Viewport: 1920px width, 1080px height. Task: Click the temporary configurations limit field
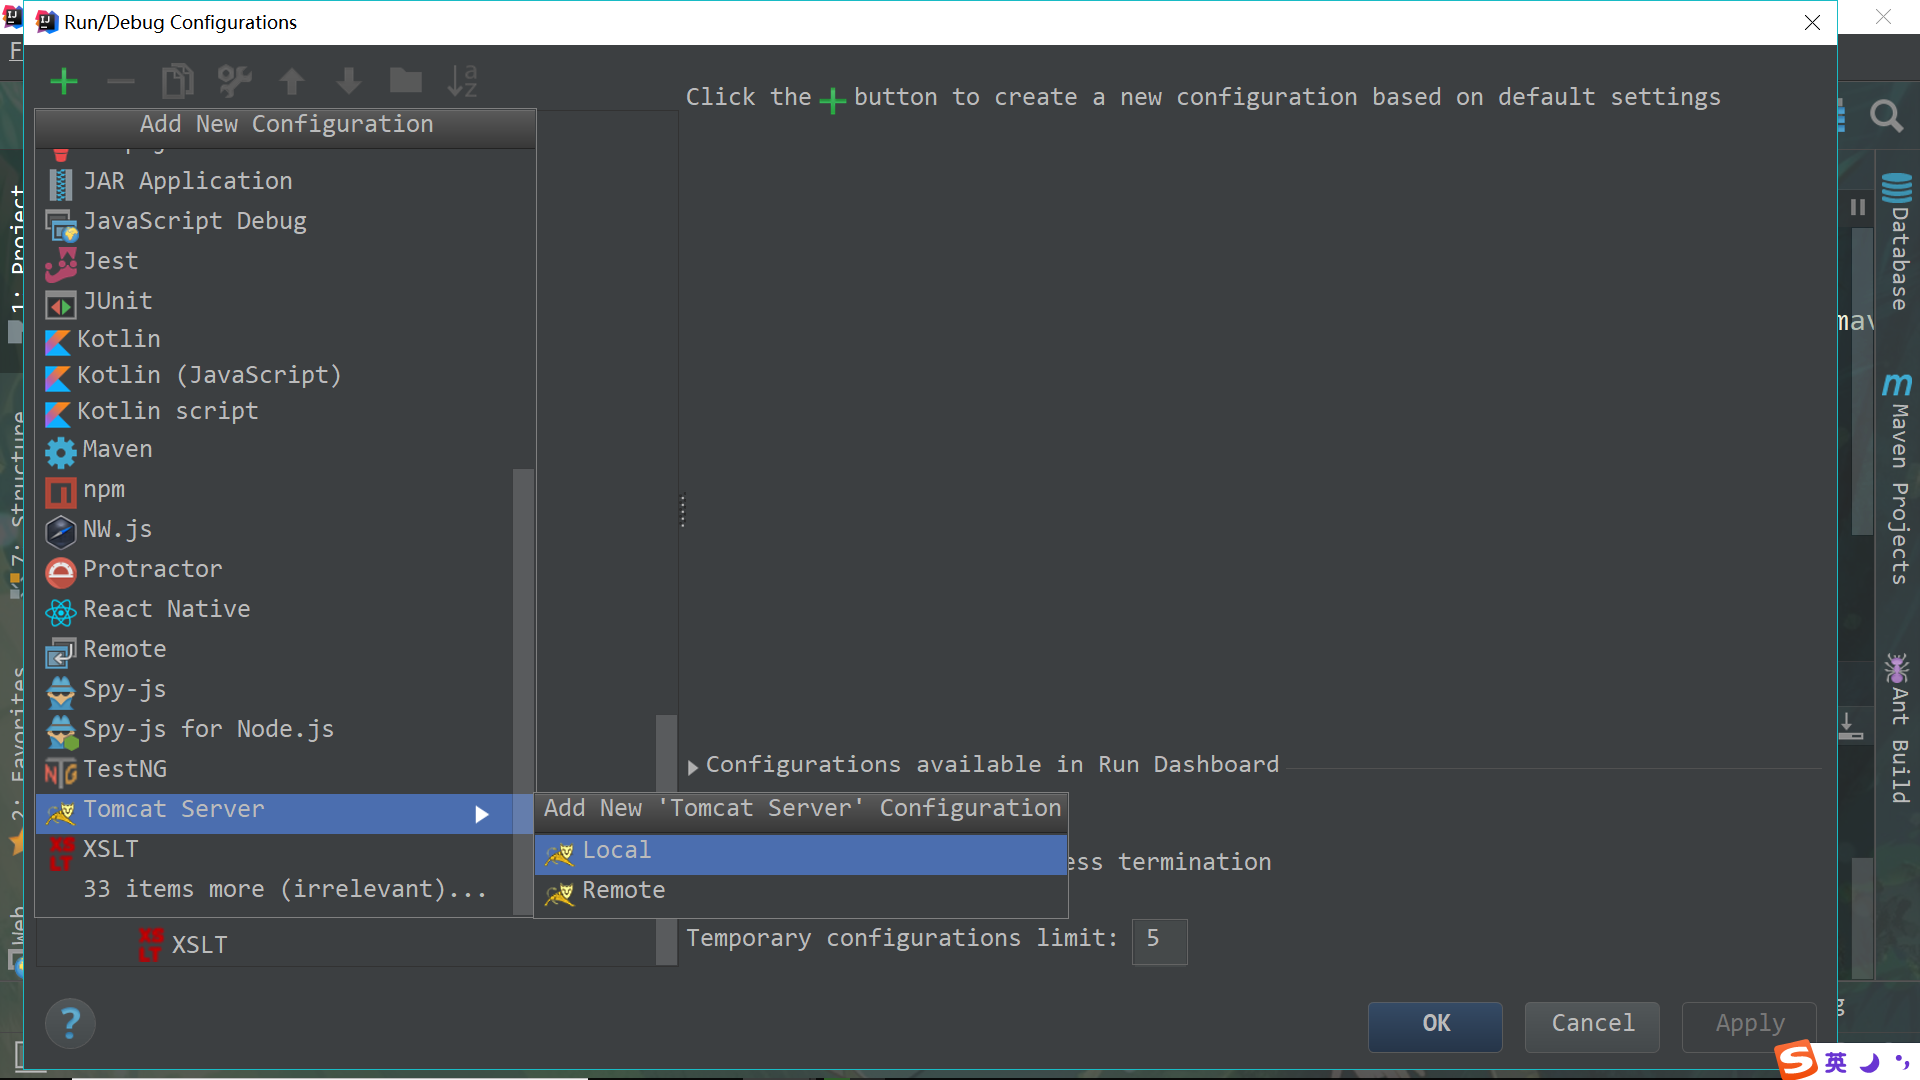click(x=1158, y=940)
